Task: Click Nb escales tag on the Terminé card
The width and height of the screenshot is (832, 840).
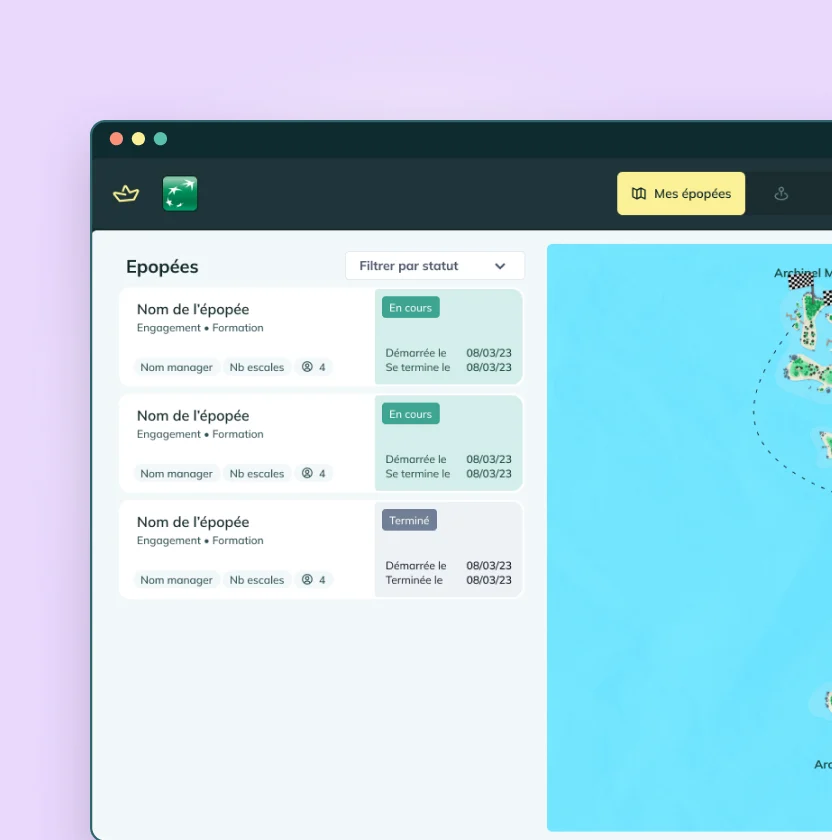Action: 257,580
